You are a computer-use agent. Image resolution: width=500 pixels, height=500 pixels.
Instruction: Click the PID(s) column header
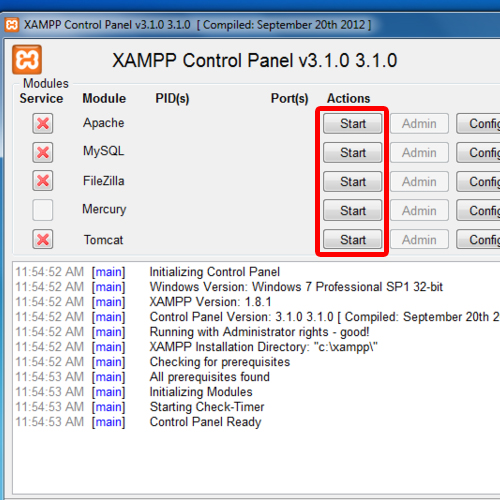click(172, 99)
